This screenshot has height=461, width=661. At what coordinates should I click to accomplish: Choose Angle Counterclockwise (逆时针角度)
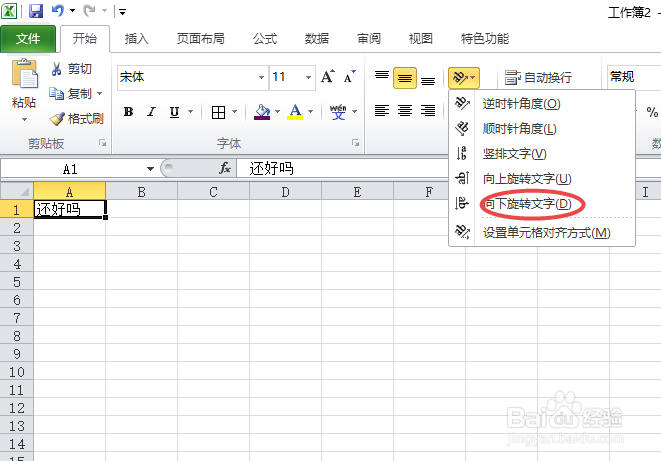click(542, 103)
